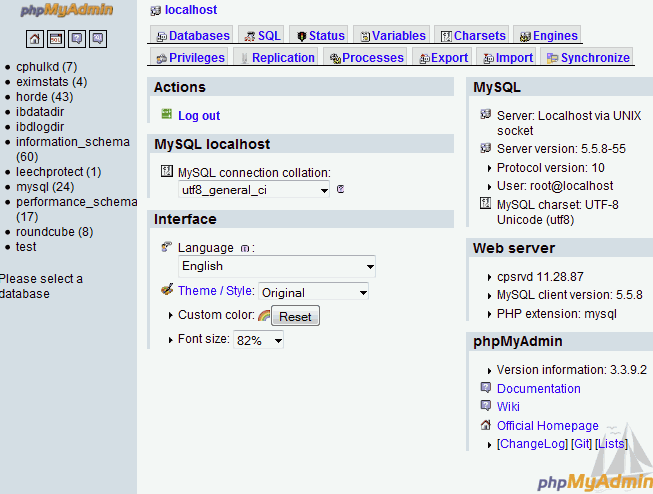Viewport: 653px width, 494px height.
Task: Open the SQL tab
Action: [263, 36]
